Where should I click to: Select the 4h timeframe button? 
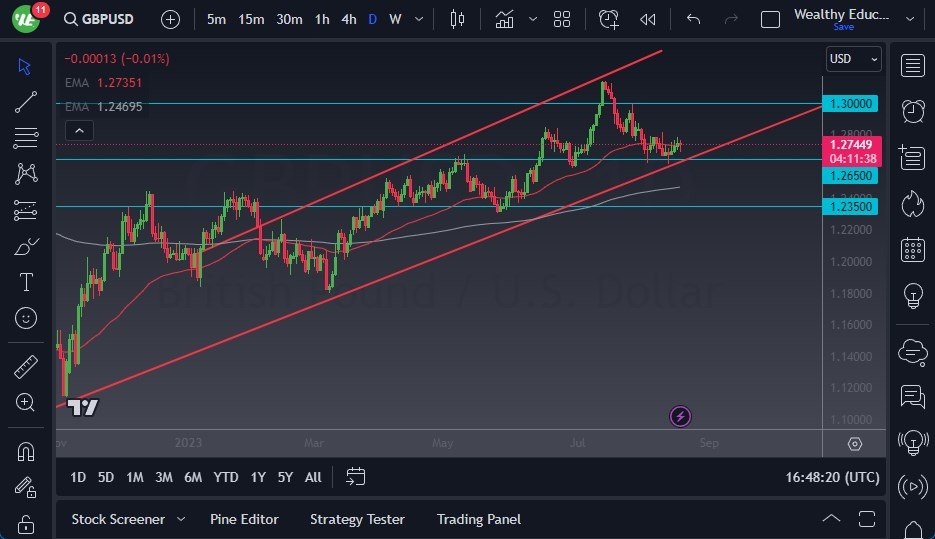(348, 19)
